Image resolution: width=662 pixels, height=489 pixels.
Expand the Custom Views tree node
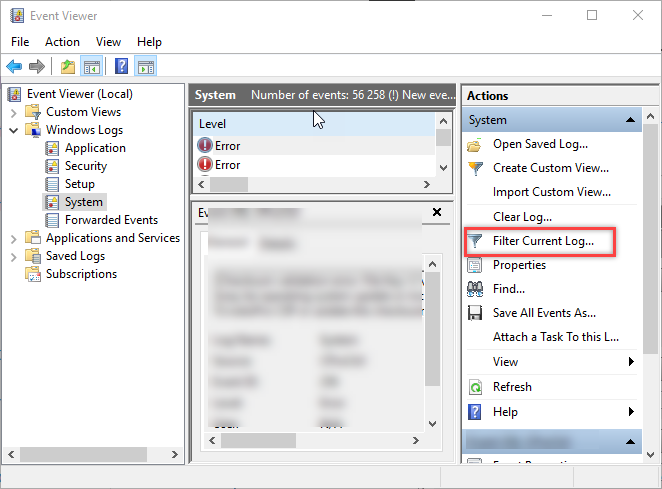[13, 112]
